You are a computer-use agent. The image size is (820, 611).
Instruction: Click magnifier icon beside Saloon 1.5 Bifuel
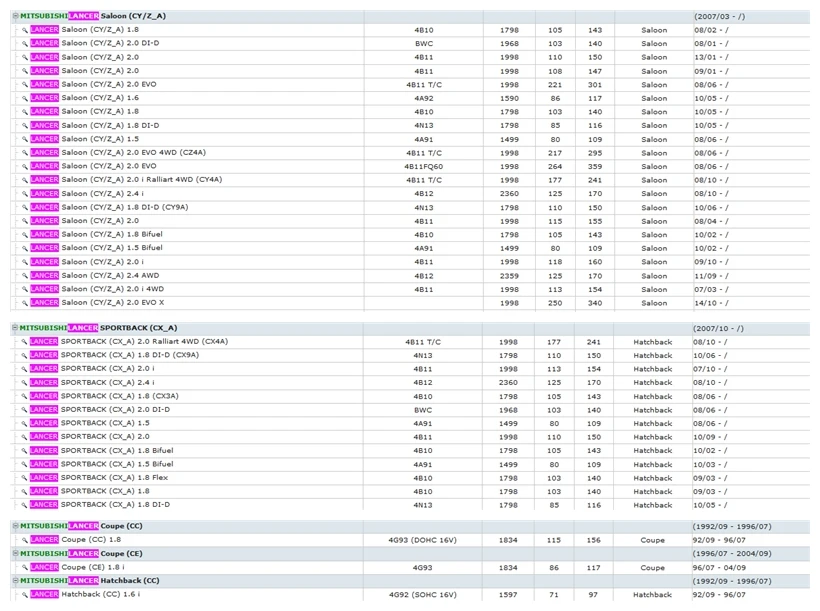pos(25,248)
